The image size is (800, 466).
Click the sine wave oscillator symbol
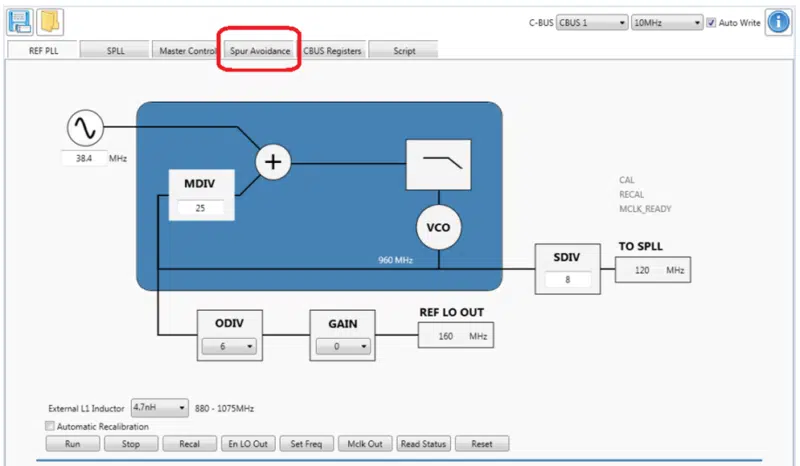83,127
